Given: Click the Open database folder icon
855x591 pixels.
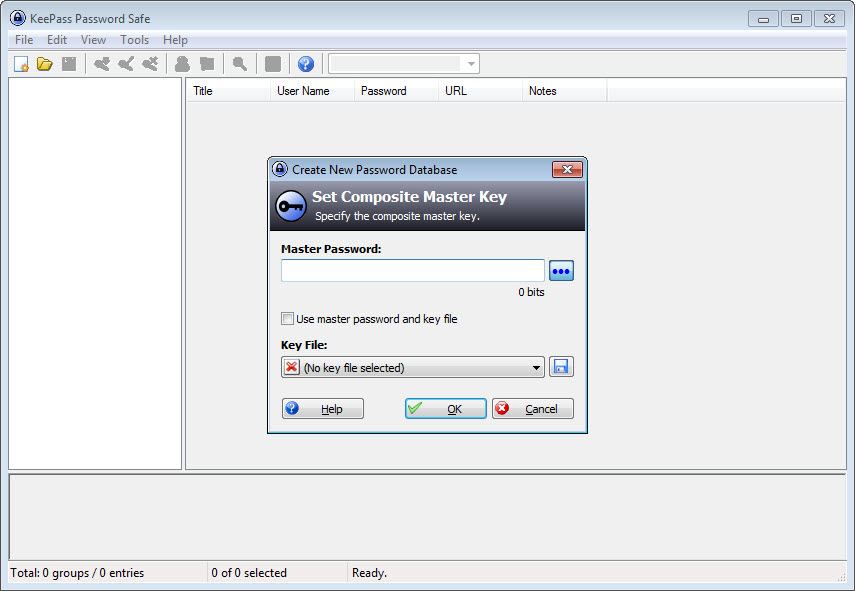Looking at the screenshot, I should tap(45, 64).
